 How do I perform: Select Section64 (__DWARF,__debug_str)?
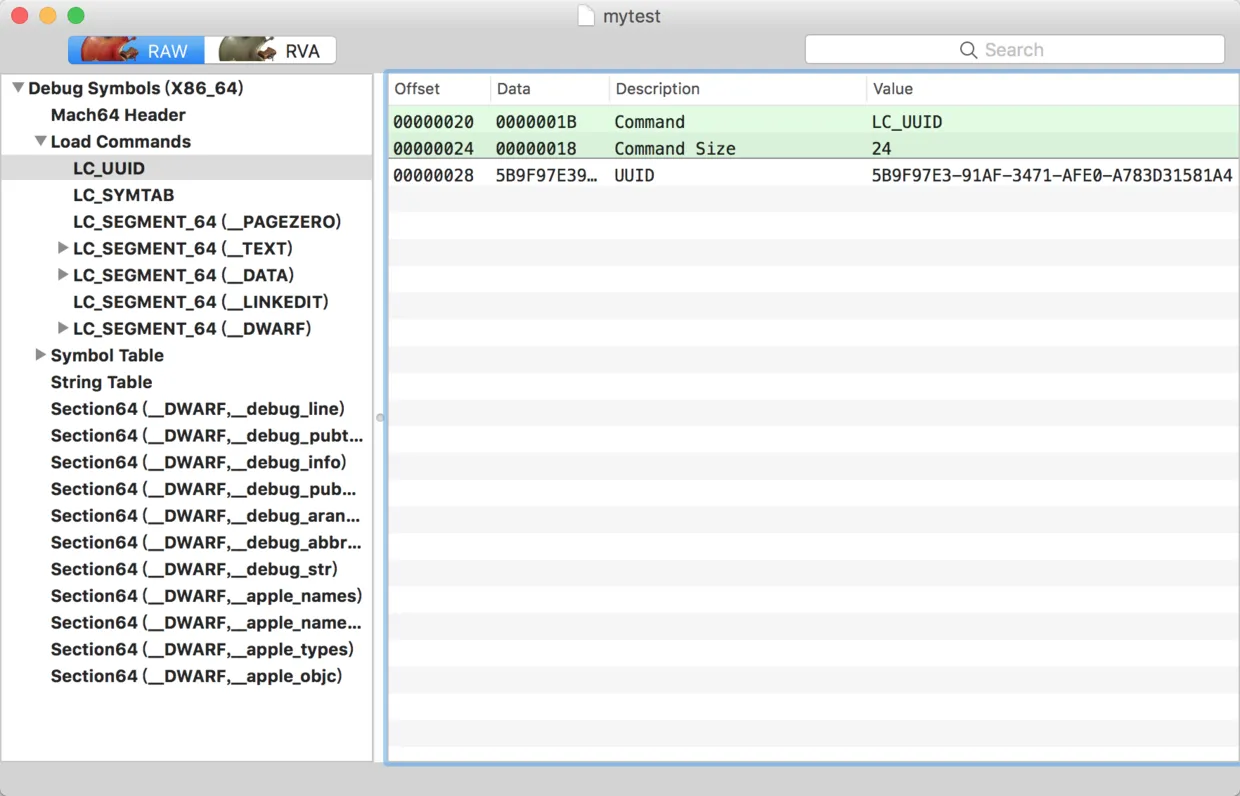point(195,569)
